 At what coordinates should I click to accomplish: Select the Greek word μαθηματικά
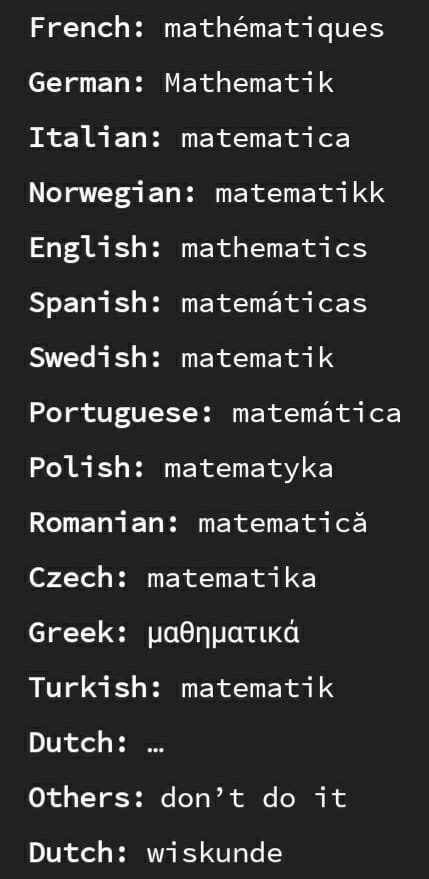point(223,633)
